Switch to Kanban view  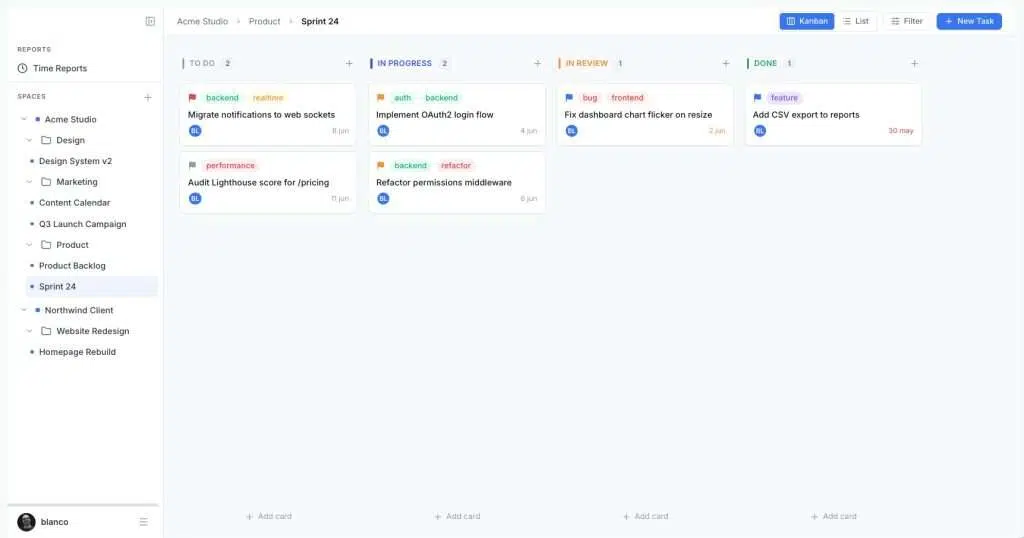(x=807, y=22)
